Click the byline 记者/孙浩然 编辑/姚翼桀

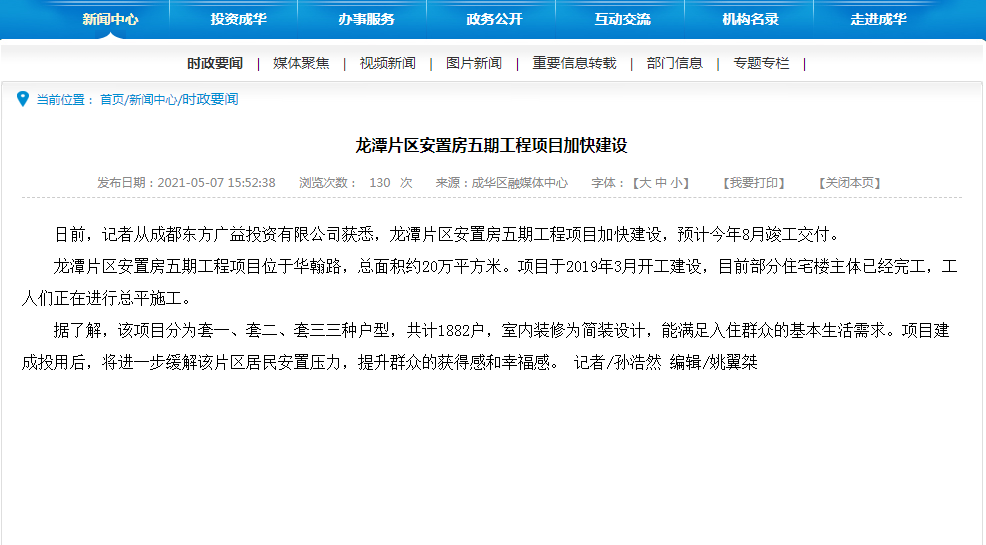(666, 363)
